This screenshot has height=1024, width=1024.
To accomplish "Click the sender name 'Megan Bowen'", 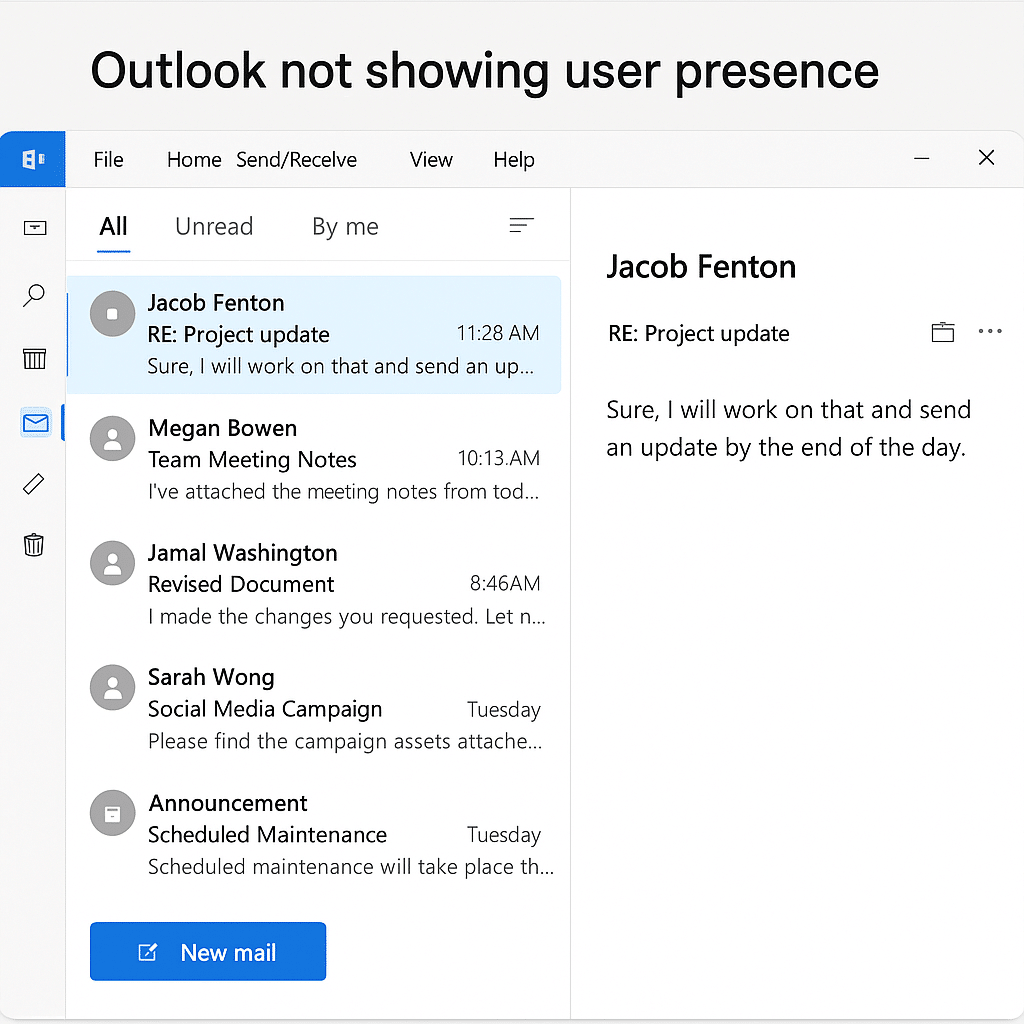I will tap(223, 428).
